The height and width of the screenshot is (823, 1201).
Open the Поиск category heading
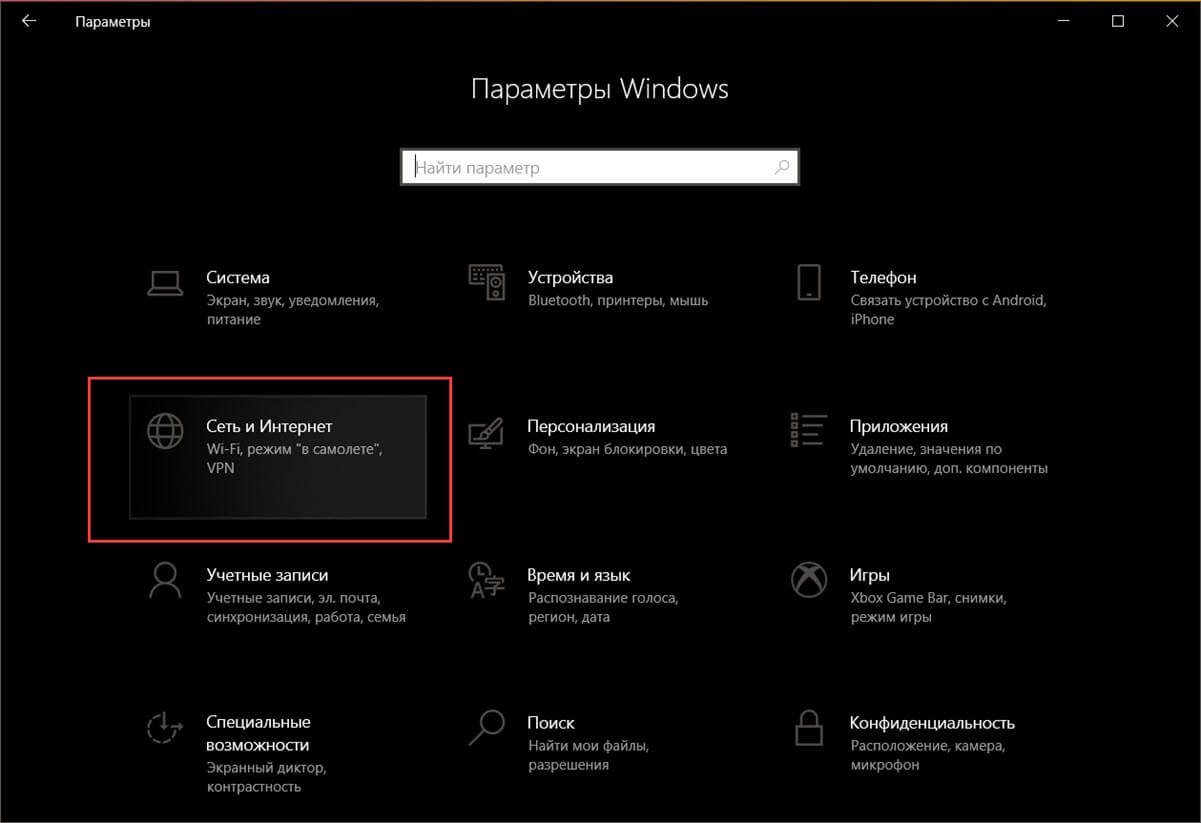[551, 722]
